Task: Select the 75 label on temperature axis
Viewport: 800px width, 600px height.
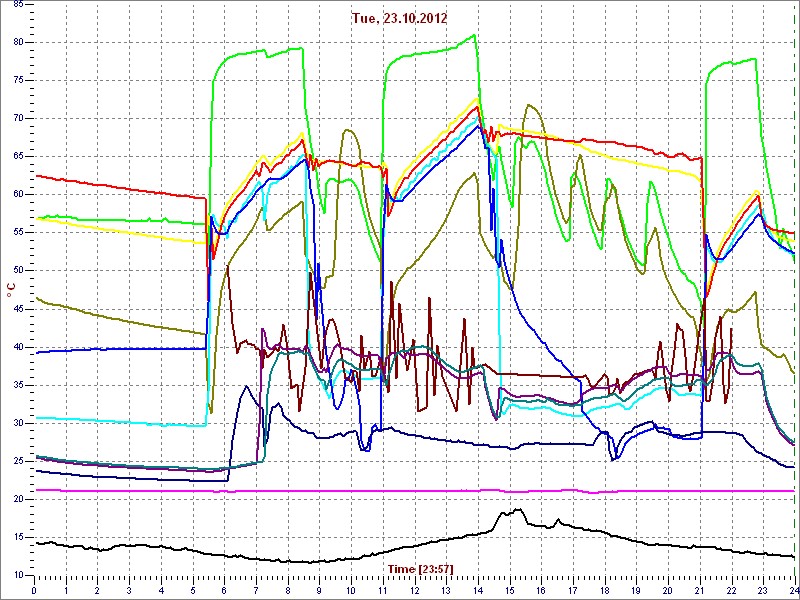Action: point(18,81)
